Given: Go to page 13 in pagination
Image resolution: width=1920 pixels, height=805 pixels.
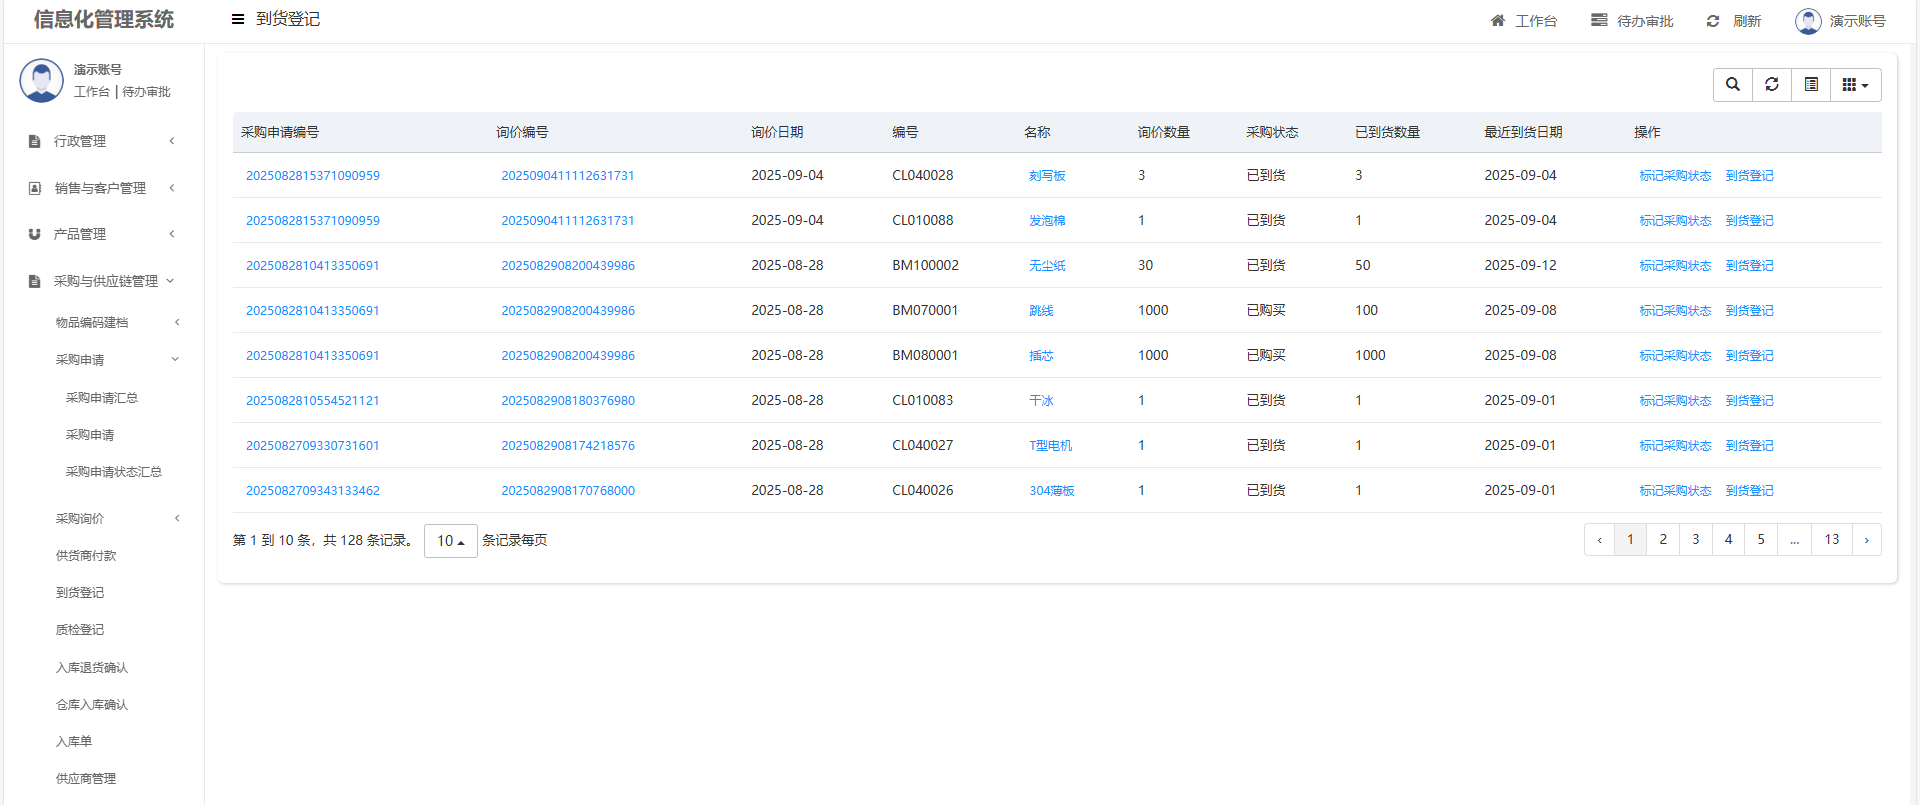Looking at the screenshot, I should pyautogui.click(x=1831, y=540).
